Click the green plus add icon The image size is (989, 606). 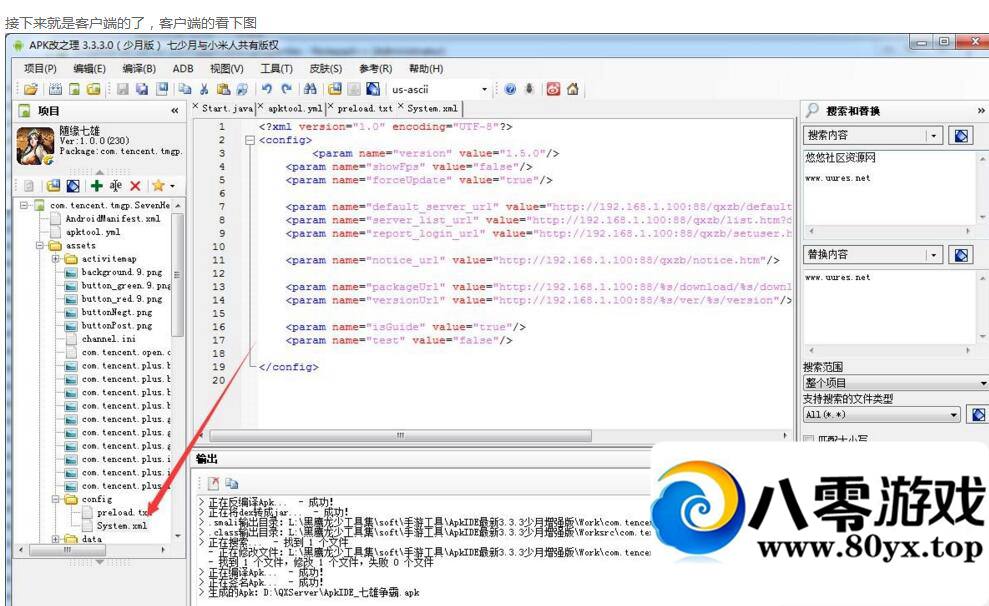click(x=96, y=186)
